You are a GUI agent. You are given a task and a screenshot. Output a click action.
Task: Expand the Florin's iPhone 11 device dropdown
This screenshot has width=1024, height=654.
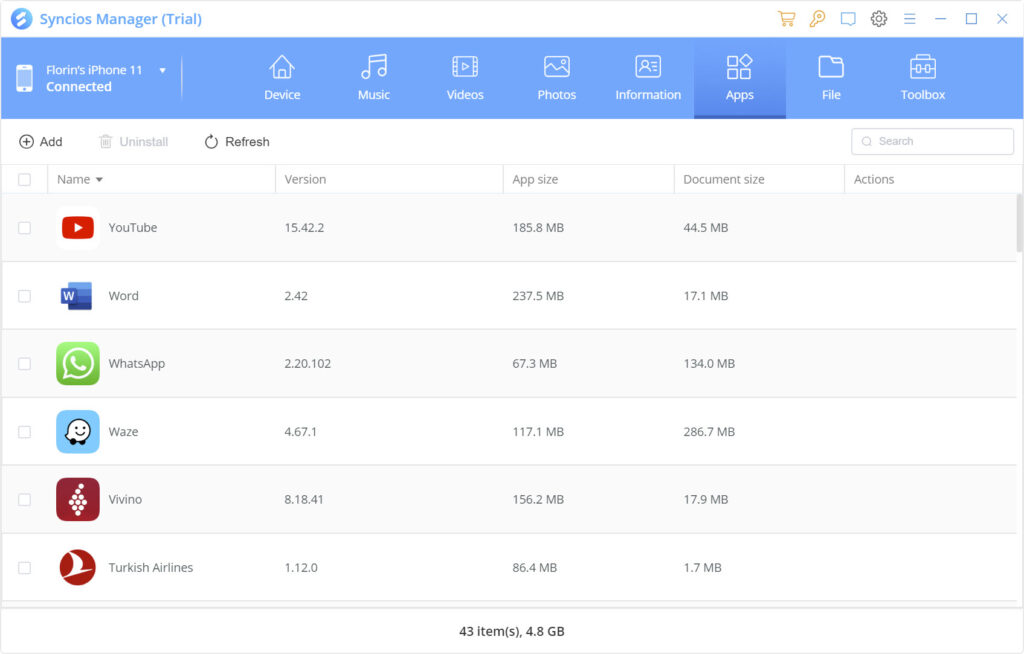pyautogui.click(x=163, y=71)
